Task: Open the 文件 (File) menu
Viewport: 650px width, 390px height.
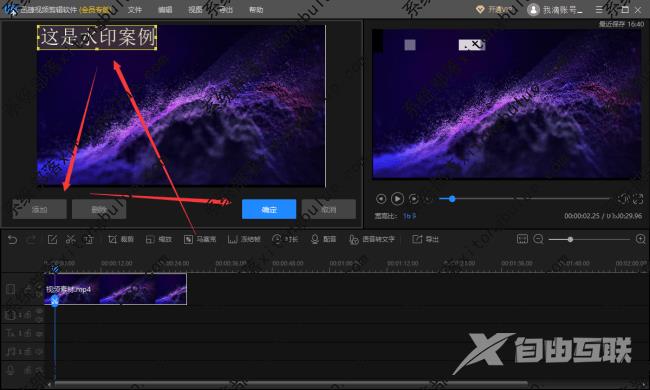Action: (135, 10)
